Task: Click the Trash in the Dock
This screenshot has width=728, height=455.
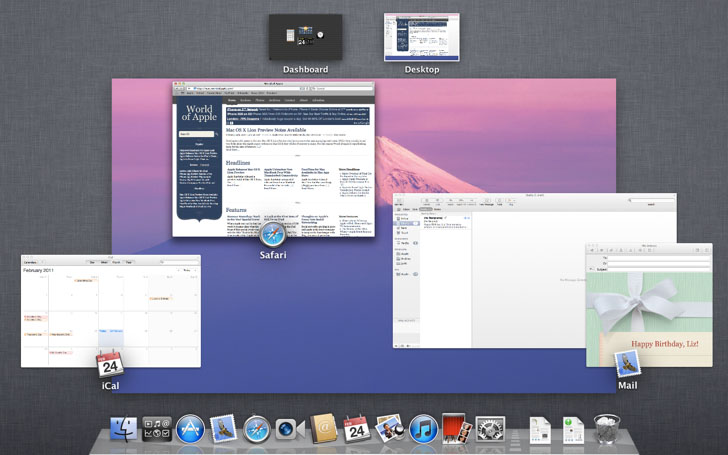Action: click(x=606, y=429)
